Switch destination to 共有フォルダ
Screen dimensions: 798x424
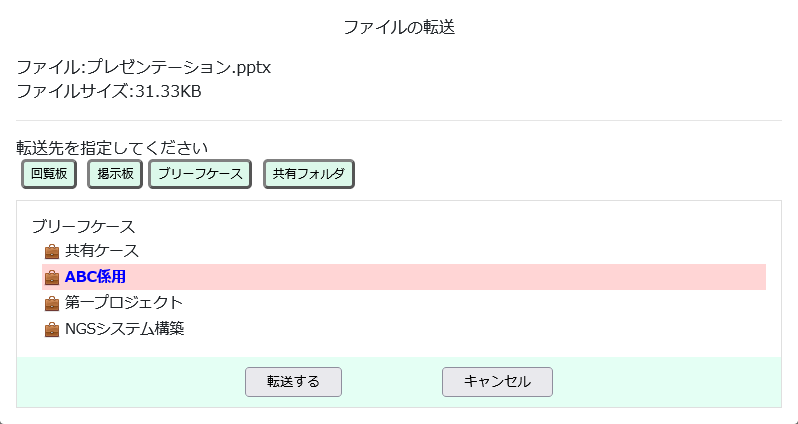pos(309,174)
